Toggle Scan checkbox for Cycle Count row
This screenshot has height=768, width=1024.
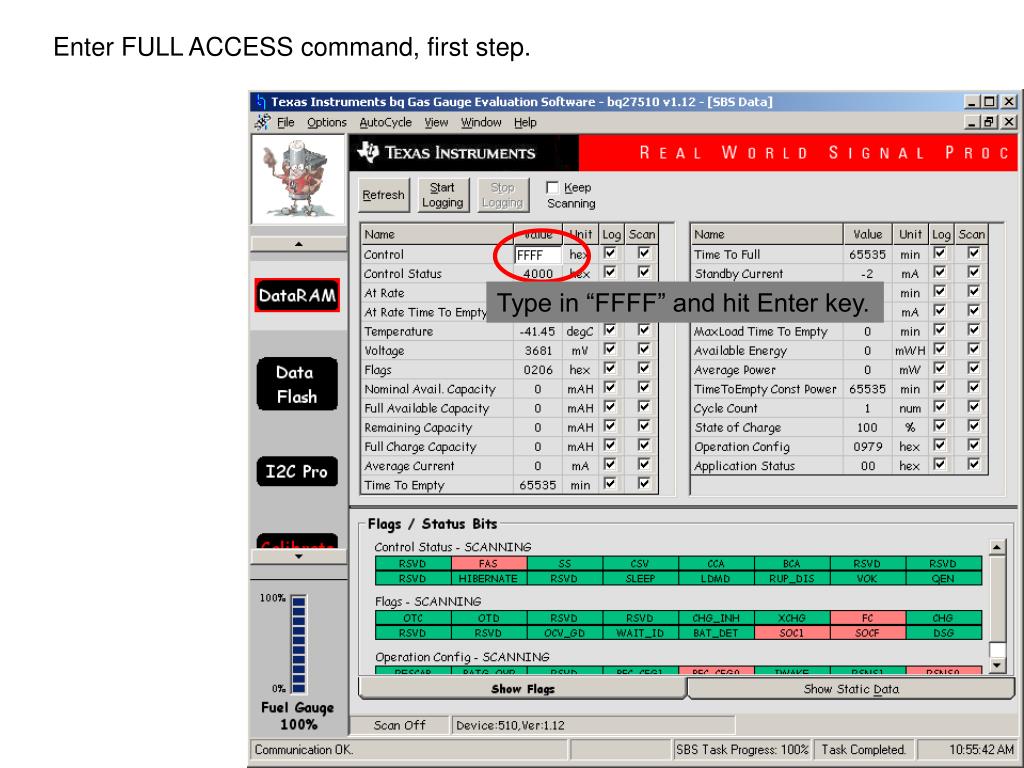coord(974,406)
